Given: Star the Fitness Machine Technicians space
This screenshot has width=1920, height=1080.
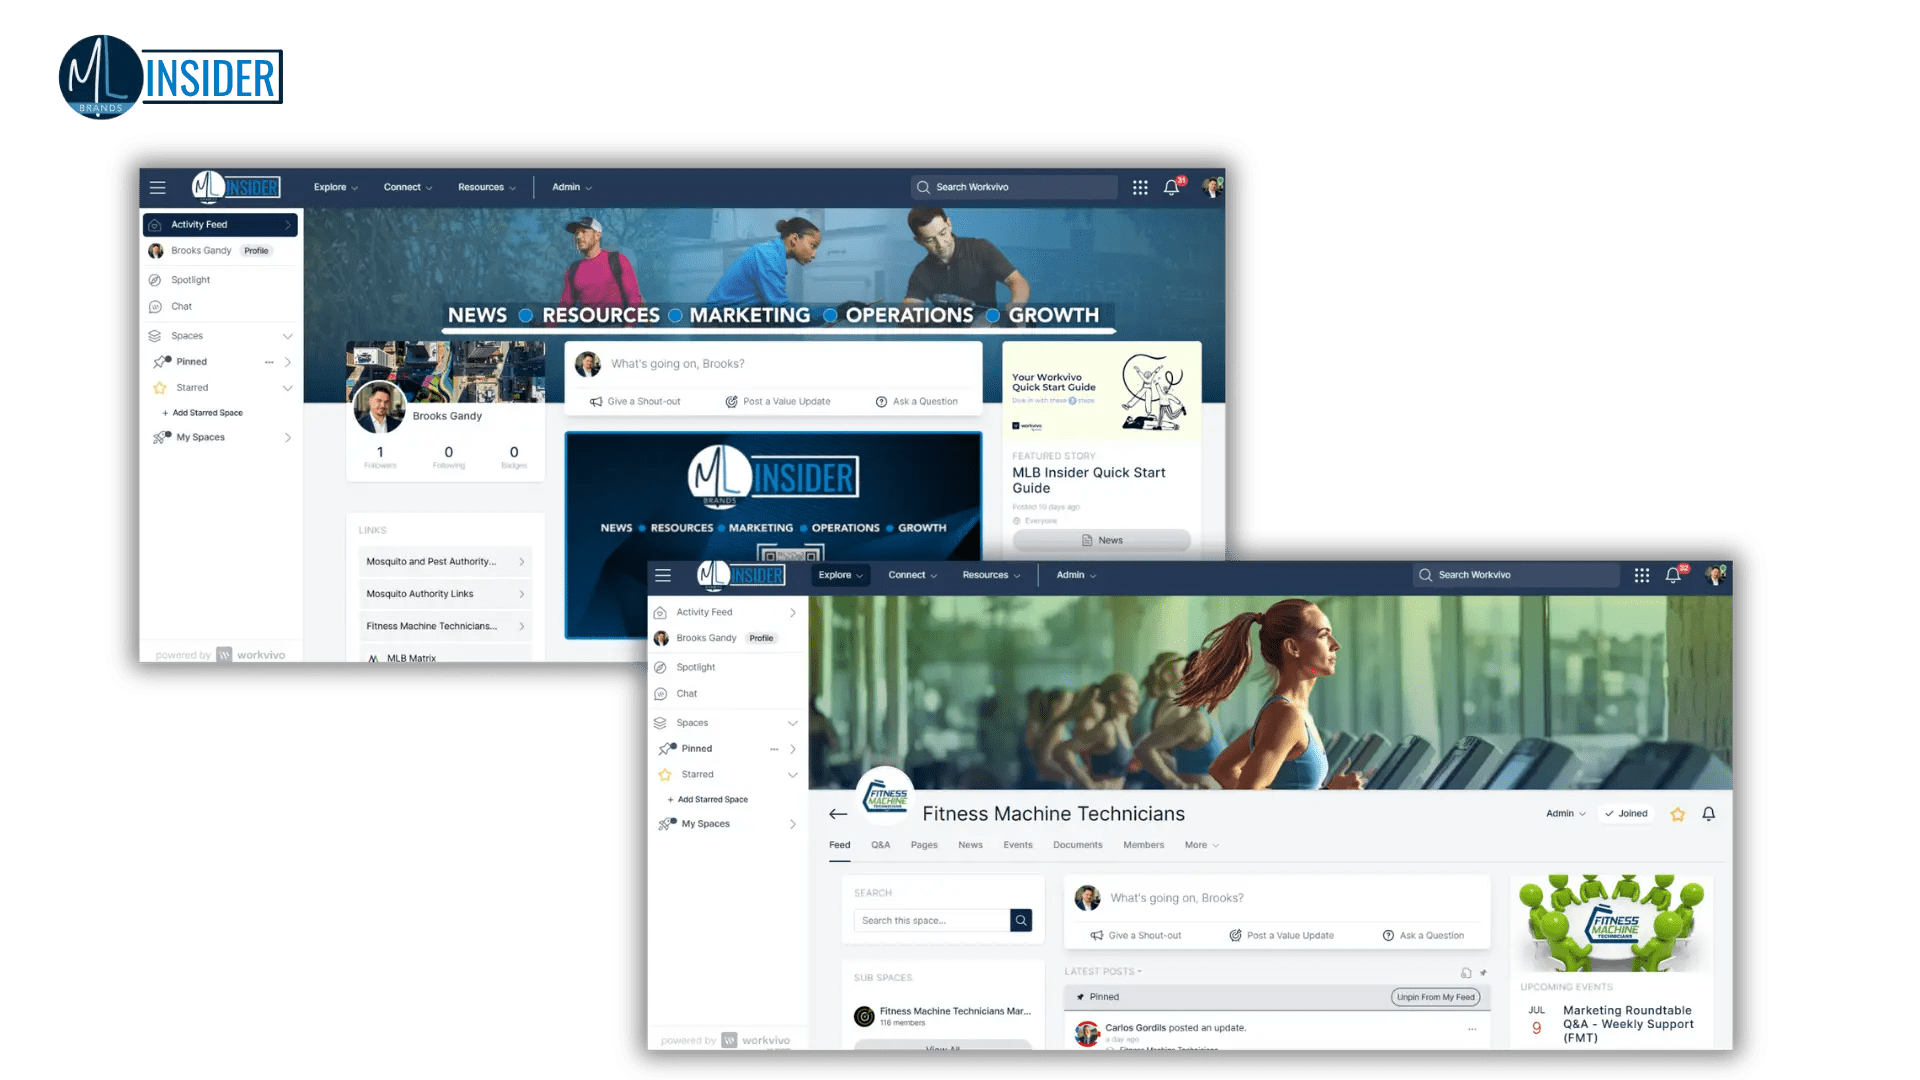Looking at the screenshot, I should click(1678, 814).
